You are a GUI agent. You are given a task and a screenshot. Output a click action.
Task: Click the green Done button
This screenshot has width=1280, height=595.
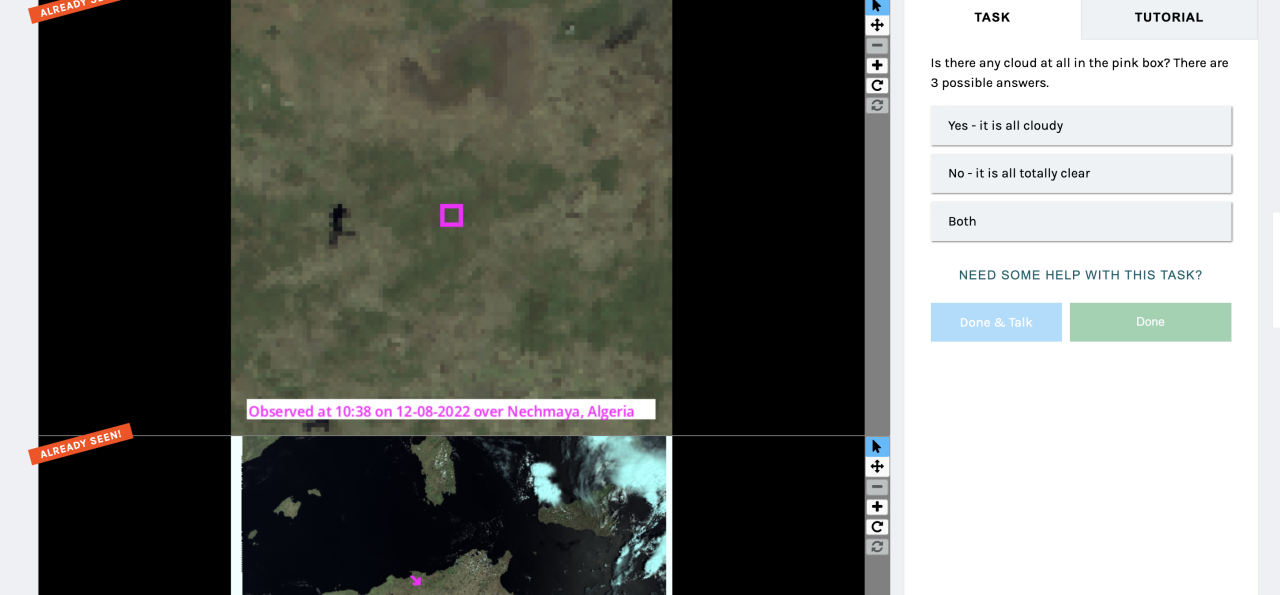click(1150, 322)
